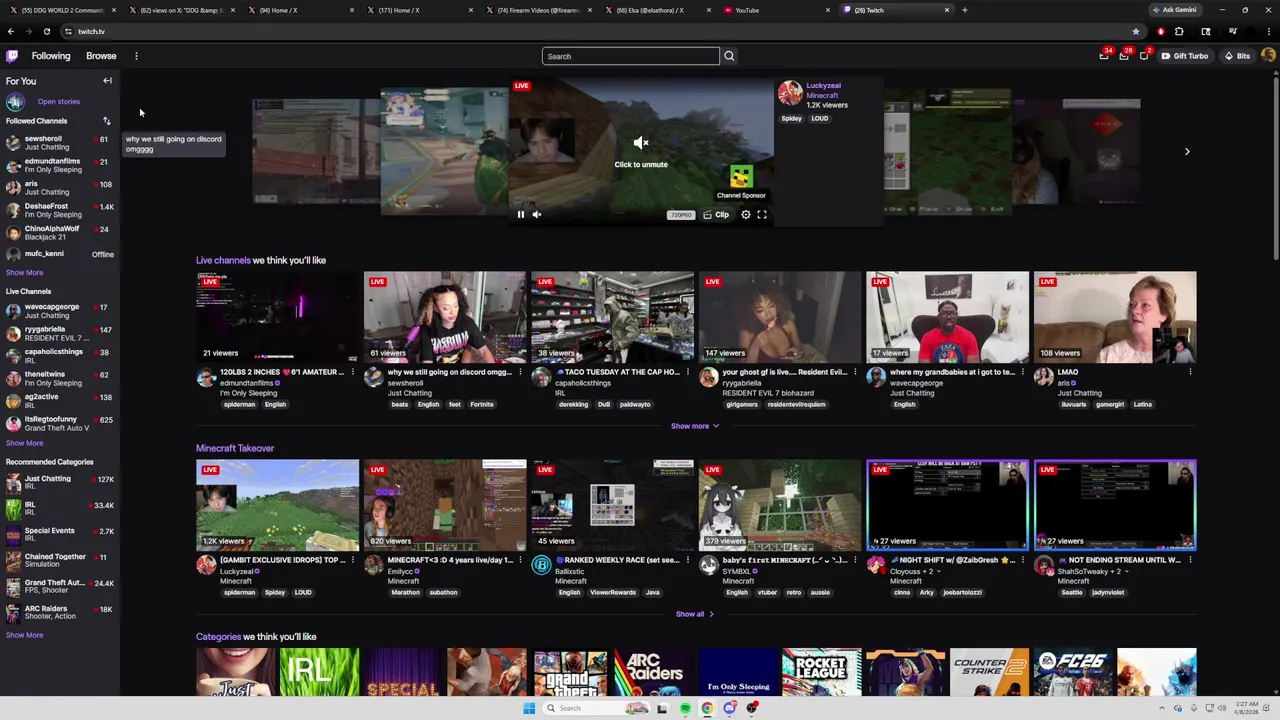Open Luckyzeal avatar beside featured stream

790,93
